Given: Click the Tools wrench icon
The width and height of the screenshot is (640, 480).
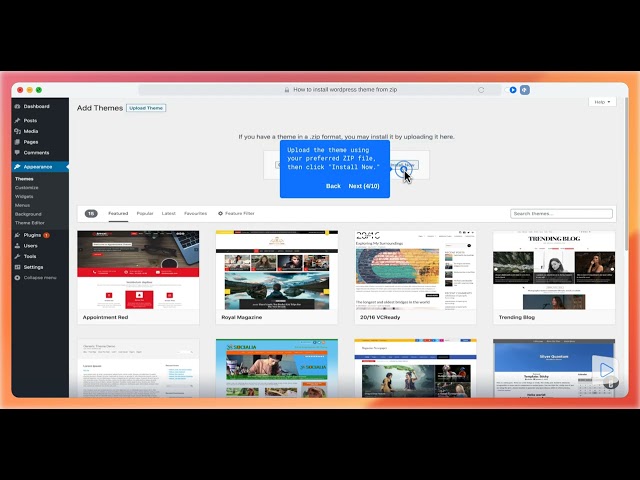Looking at the screenshot, I should click(x=17, y=256).
